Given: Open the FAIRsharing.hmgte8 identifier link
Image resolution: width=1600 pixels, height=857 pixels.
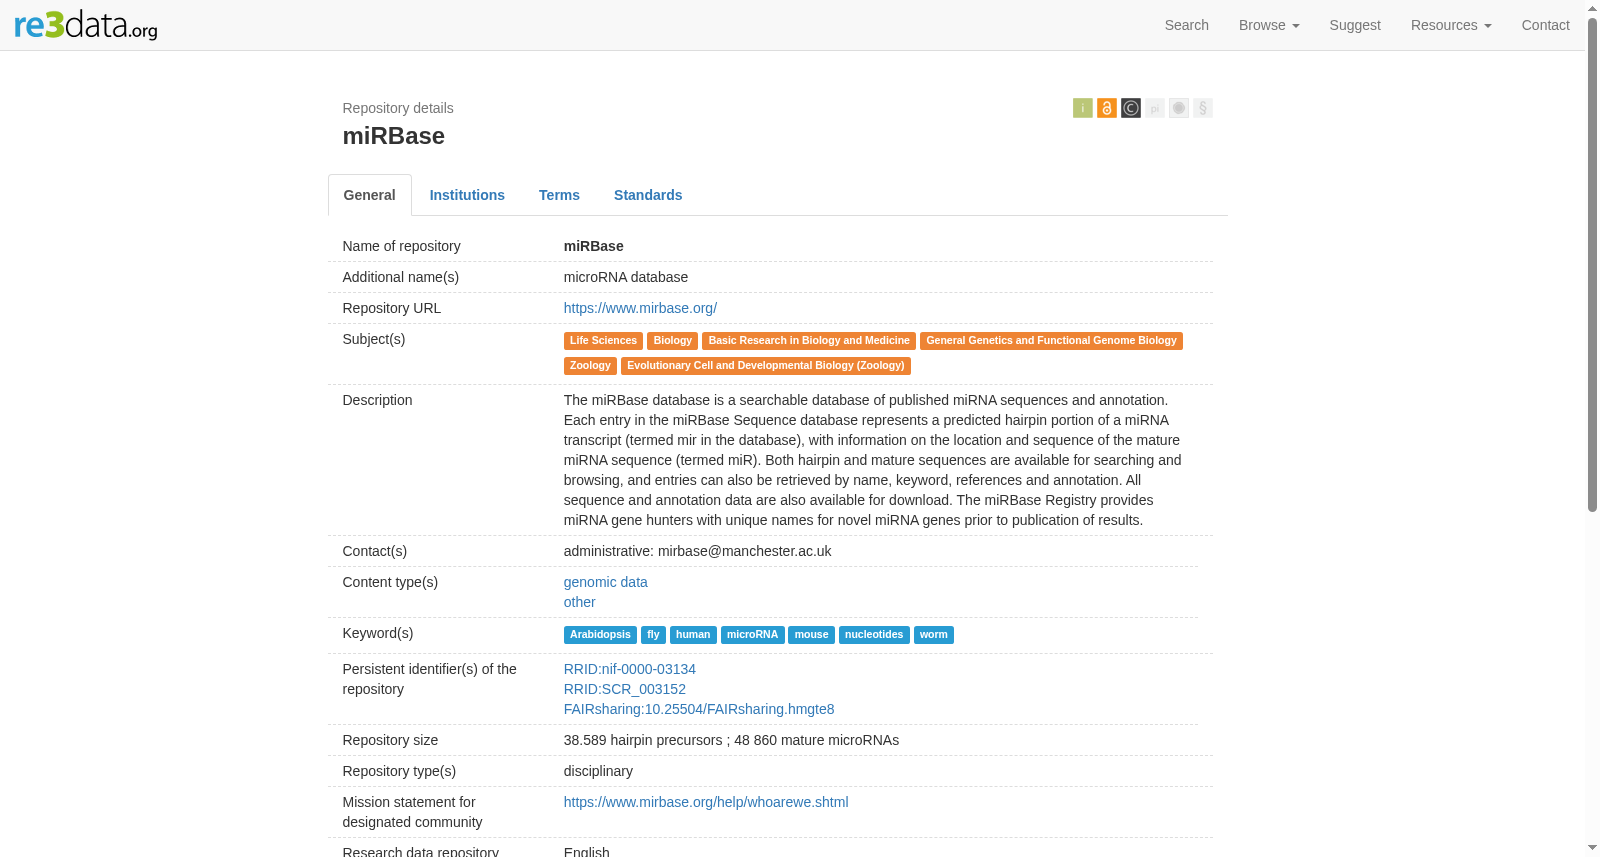Looking at the screenshot, I should tap(699, 709).
